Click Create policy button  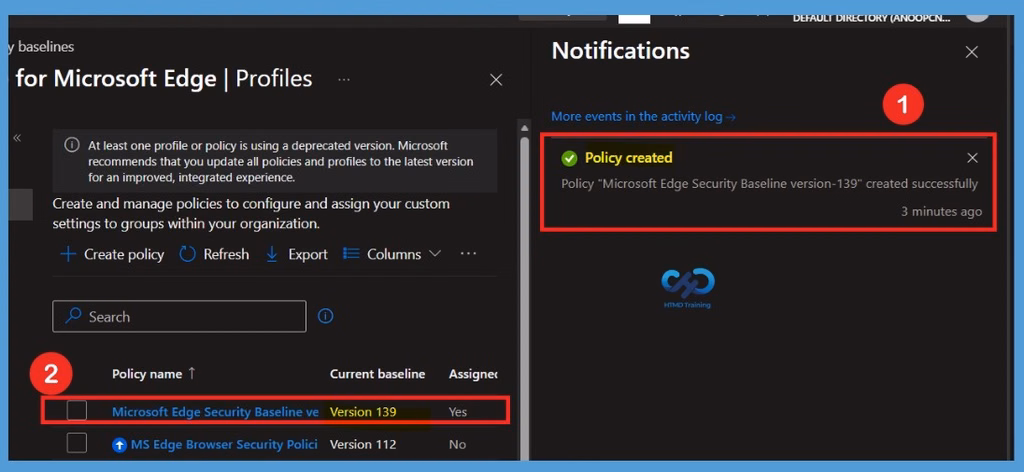pyautogui.click(x=112, y=254)
